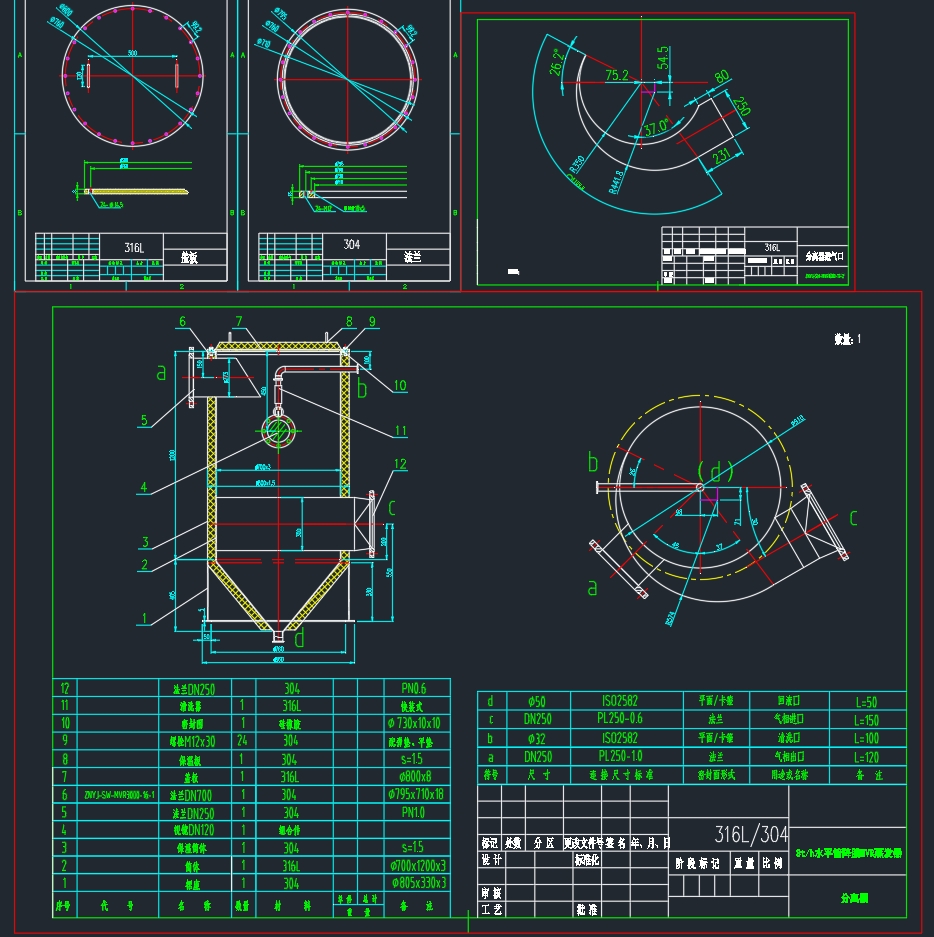Click balloon number '5' on section view

coord(144,420)
